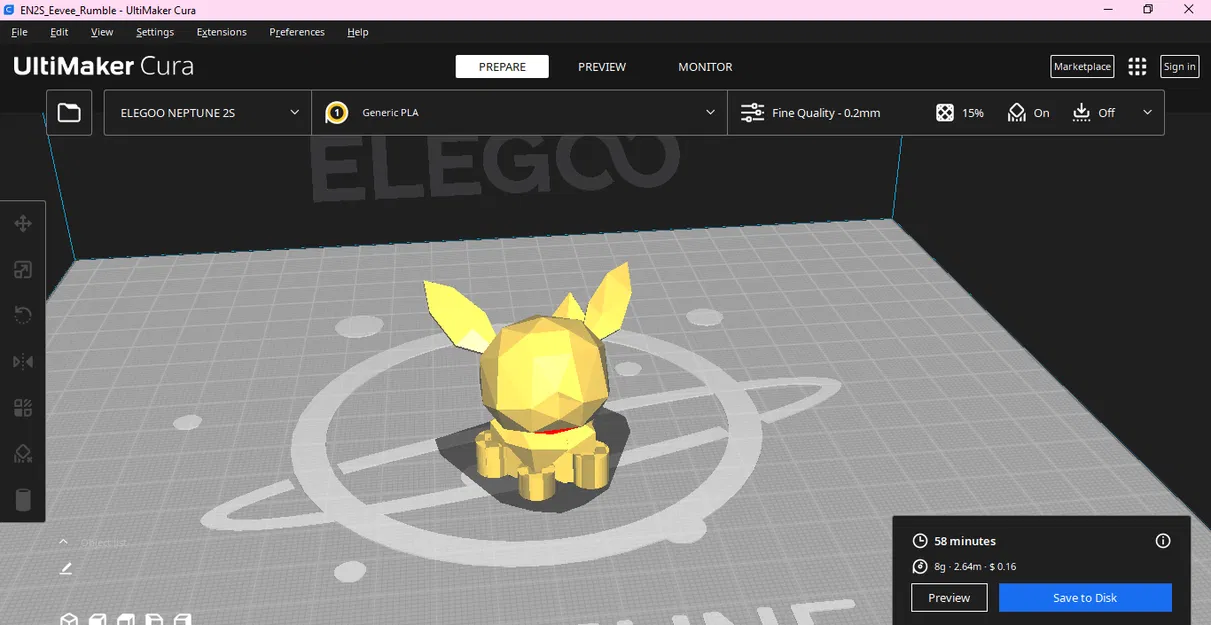This screenshot has height=625, width=1211.
Task: Click the Save to Disk button
Action: point(1085,597)
